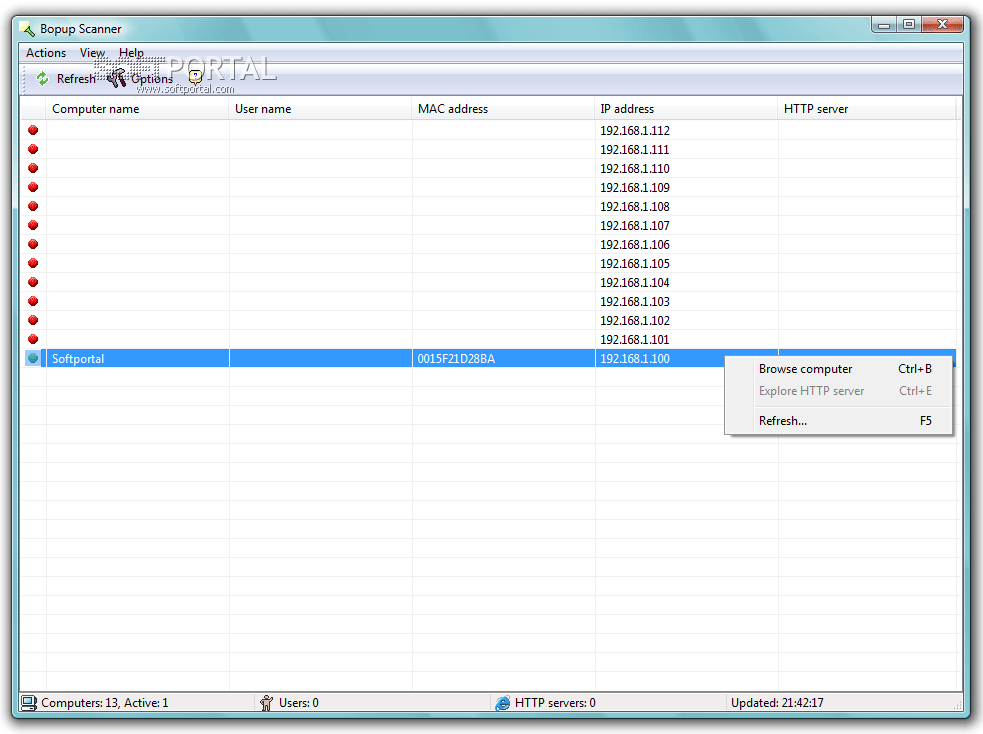Sort by User name column header
983x734 pixels.
click(x=320, y=108)
